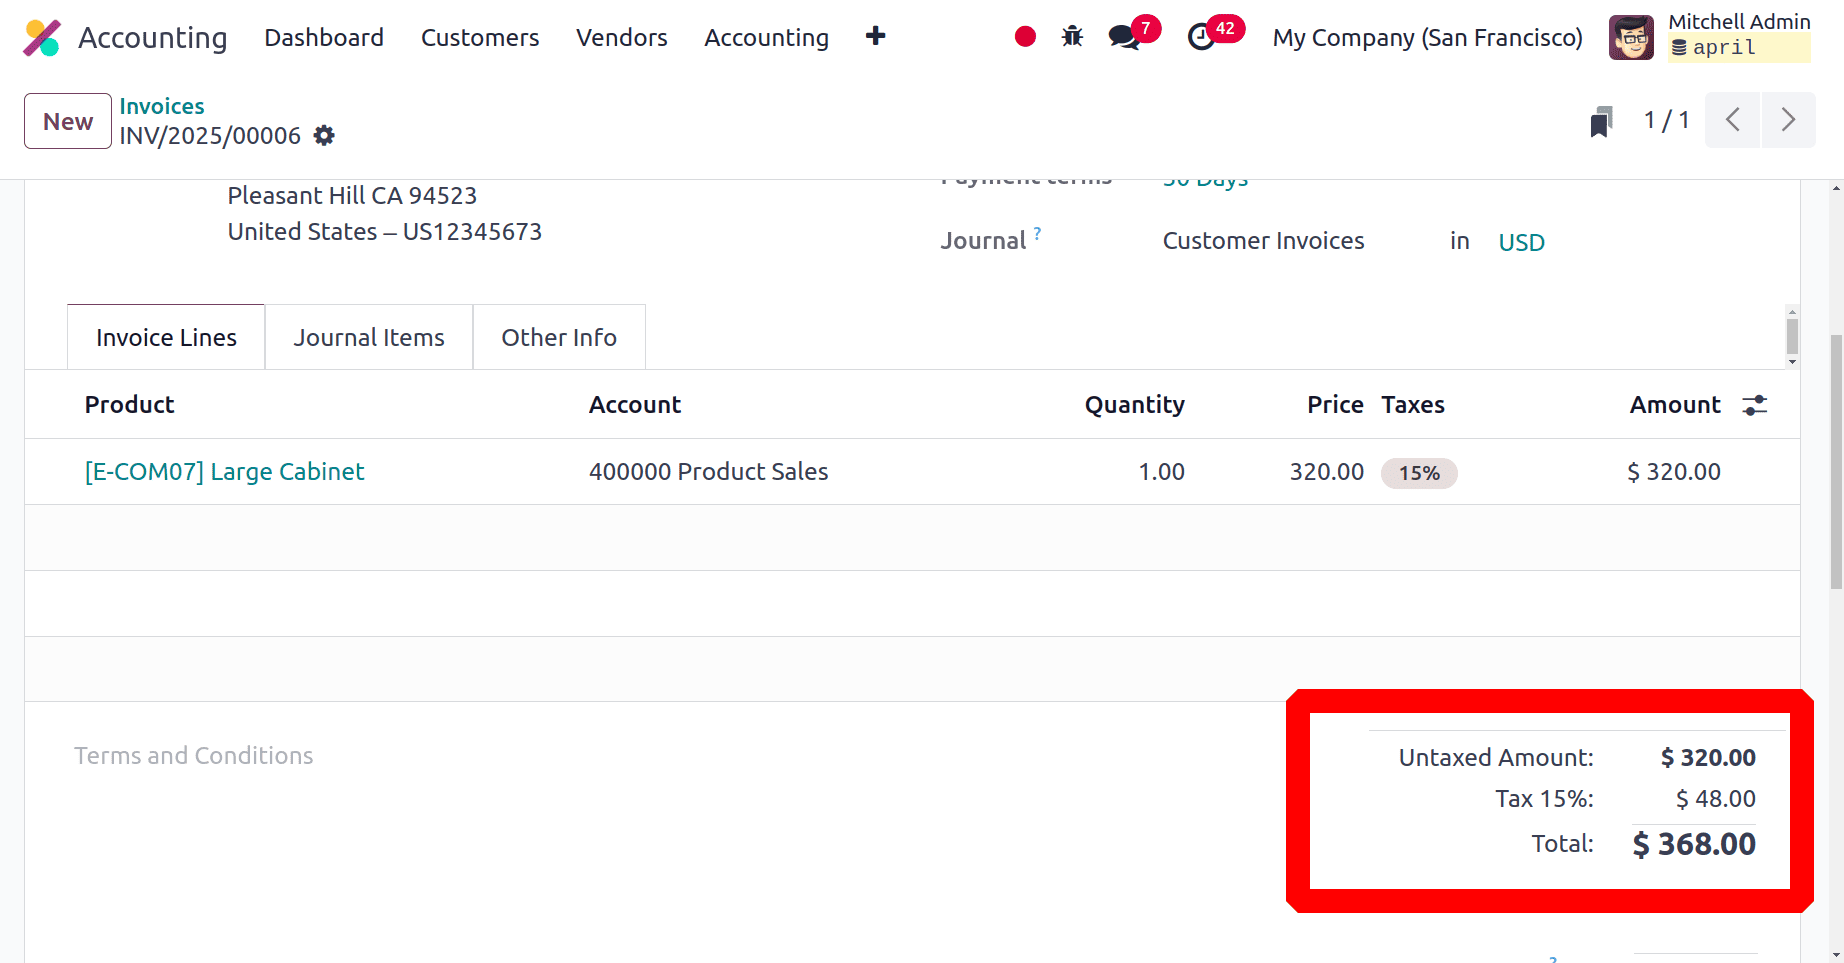This screenshot has width=1844, height=963.
Task: Switch to the Other Info tab
Action: (x=559, y=337)
